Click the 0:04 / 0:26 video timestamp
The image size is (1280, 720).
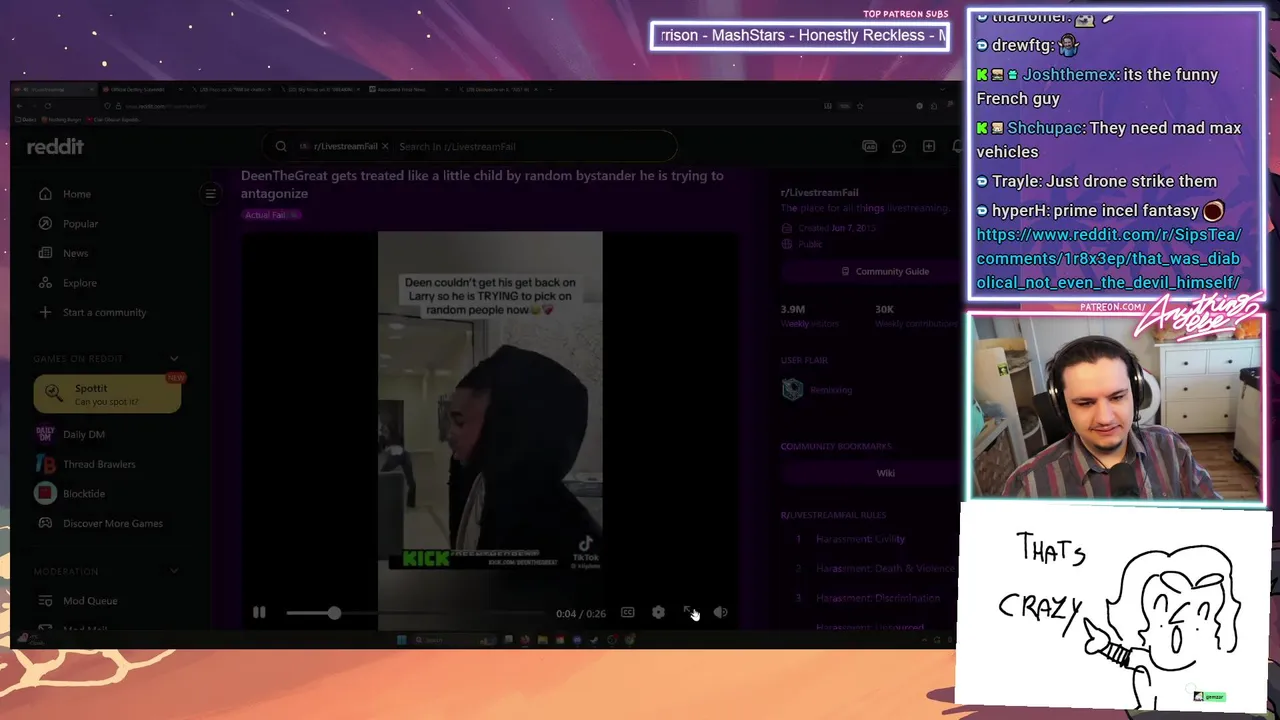(x=581, y=614)
